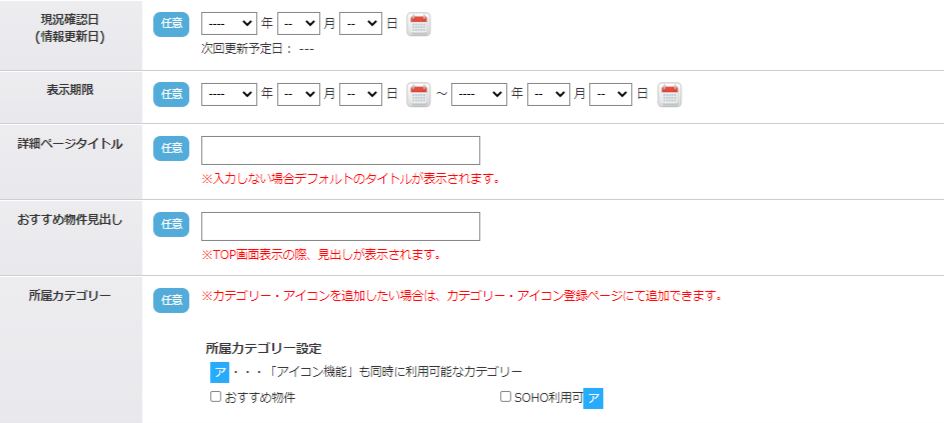Open 表示期限 end month dropdown

click(548, 94)
